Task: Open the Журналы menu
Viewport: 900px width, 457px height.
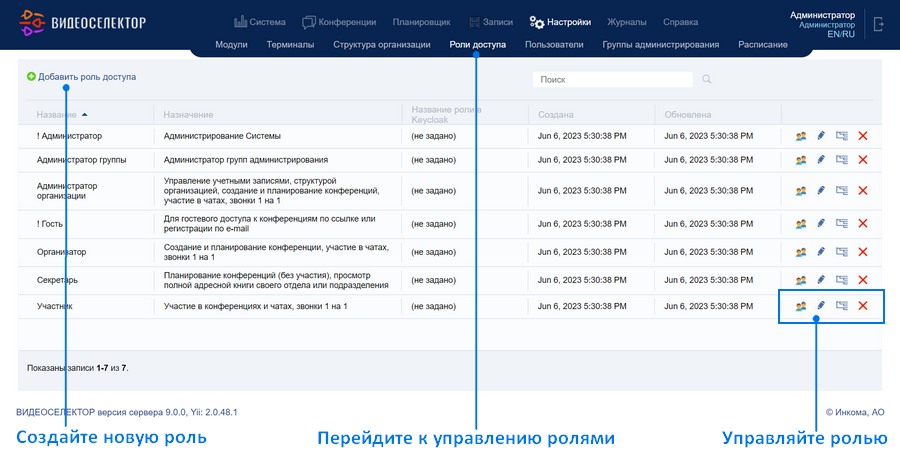Action: pyautogui.click(x=627, y=22)
